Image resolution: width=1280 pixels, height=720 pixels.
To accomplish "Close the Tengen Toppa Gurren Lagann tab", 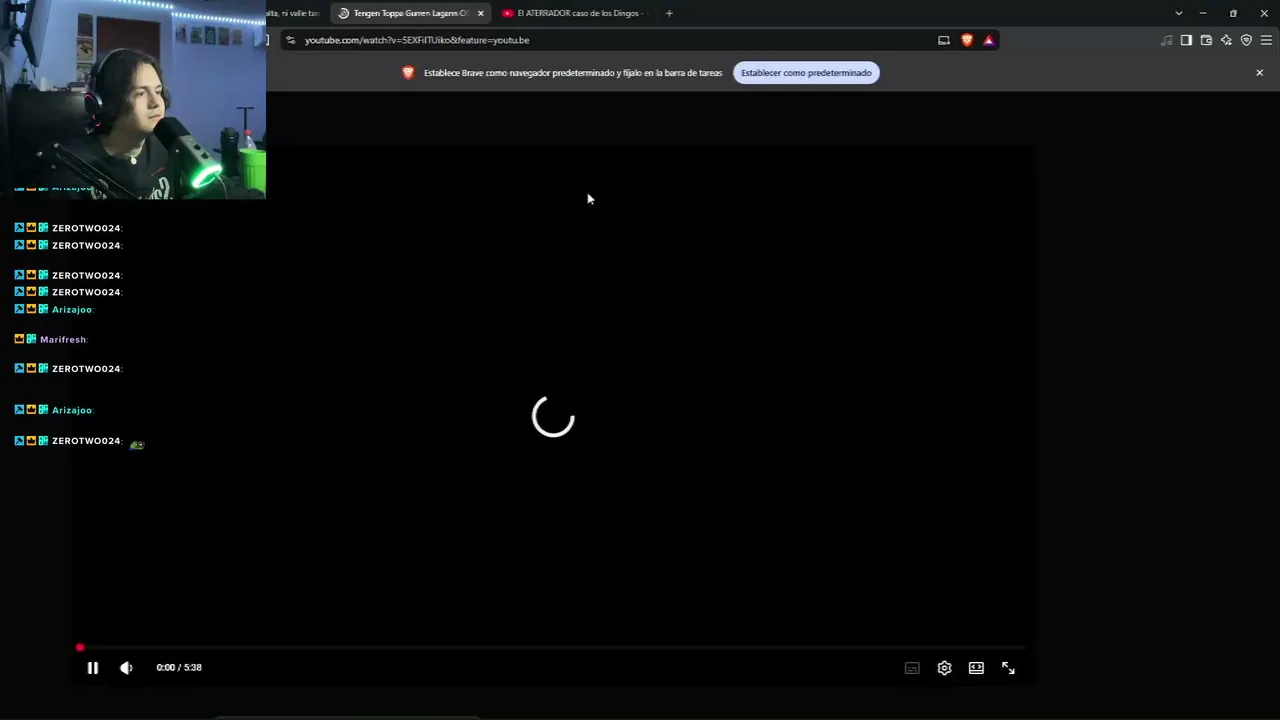I will 481,13.
